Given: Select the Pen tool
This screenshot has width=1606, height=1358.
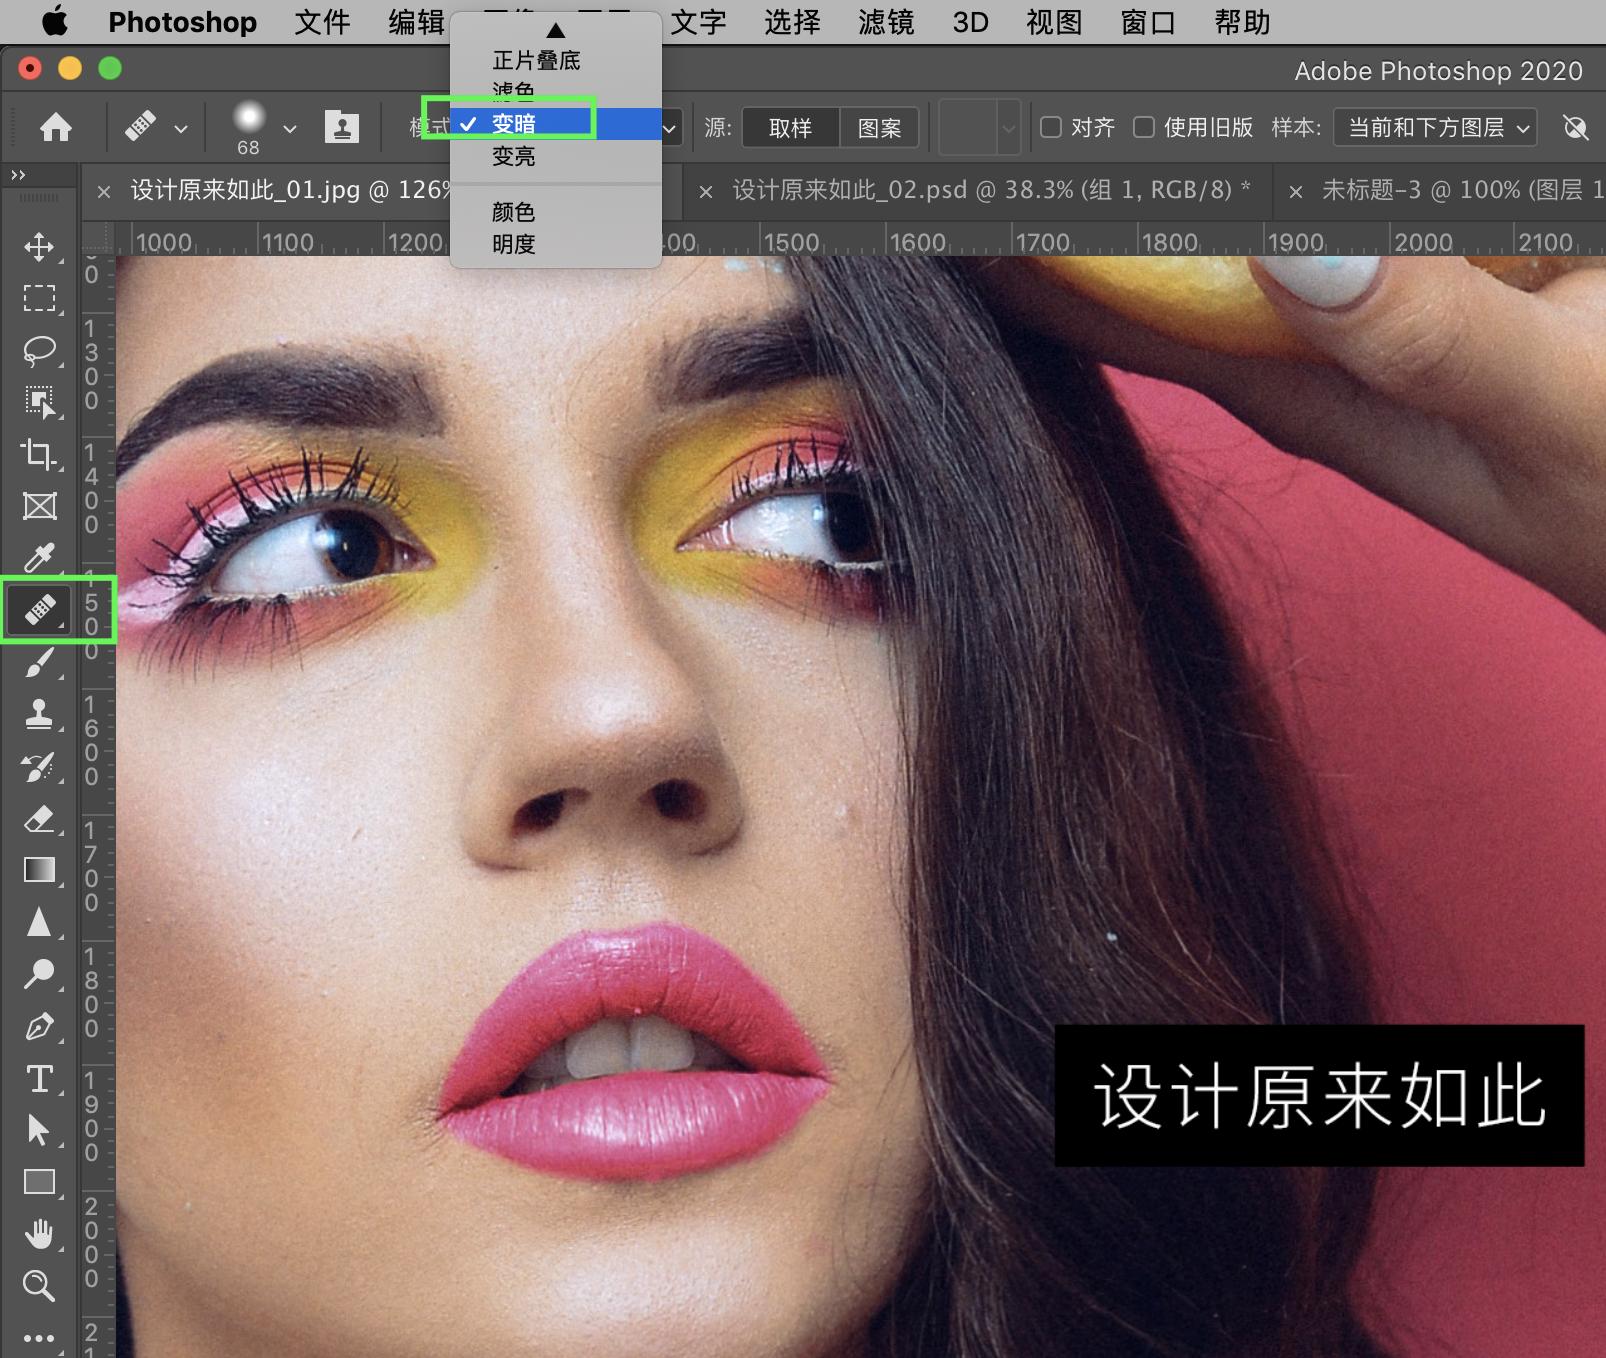Looking at the screenshot, I should pos(39,1027).
